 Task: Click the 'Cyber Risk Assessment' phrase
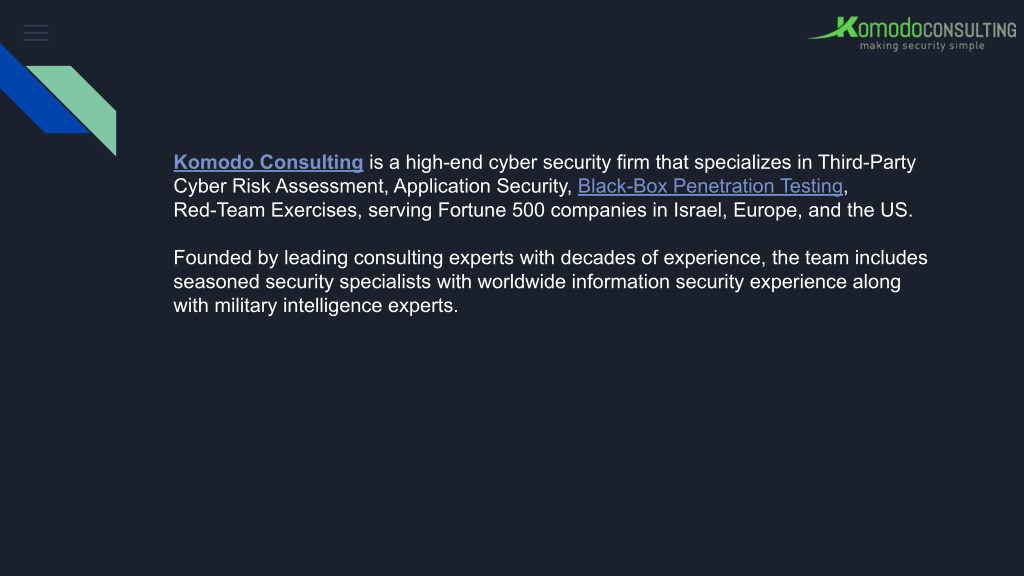tap(278, 186)
